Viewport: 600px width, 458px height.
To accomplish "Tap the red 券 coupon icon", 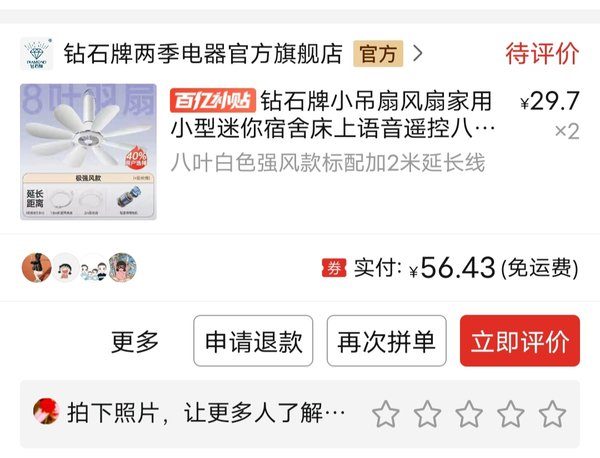I will (x=334, y=268).
